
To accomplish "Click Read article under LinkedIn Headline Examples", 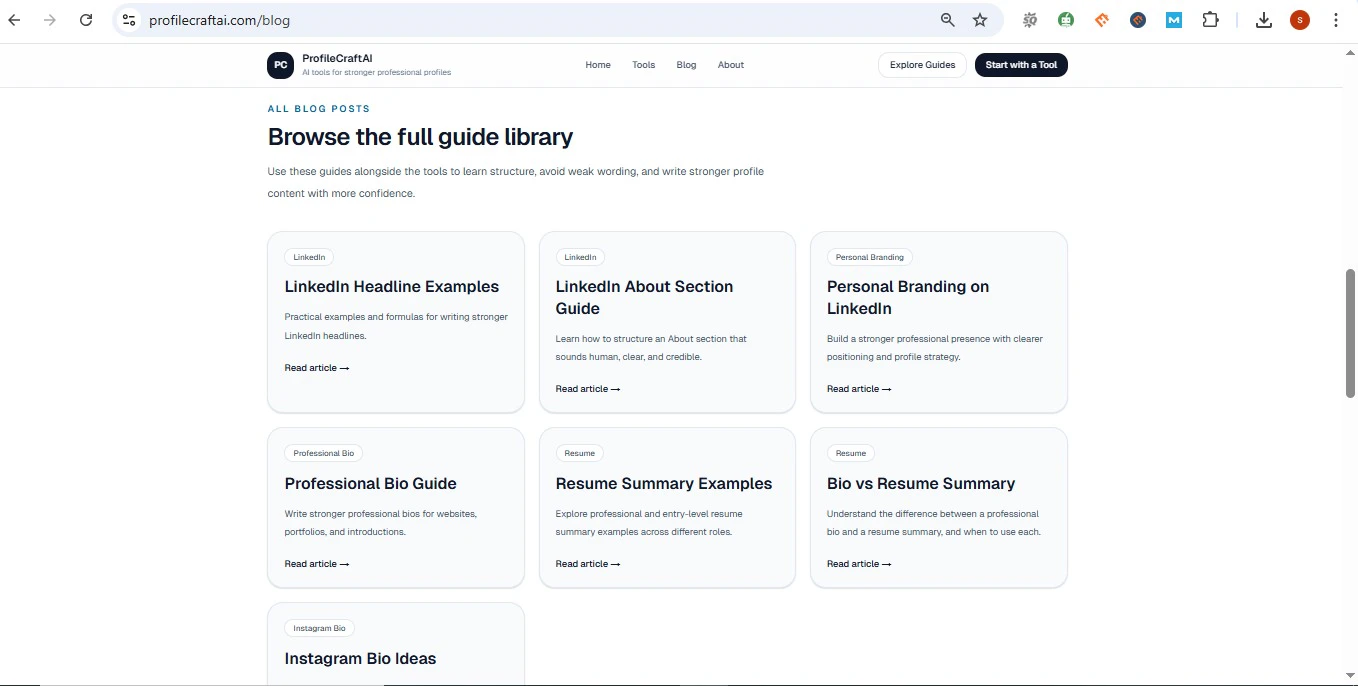I will click(316, 368).
